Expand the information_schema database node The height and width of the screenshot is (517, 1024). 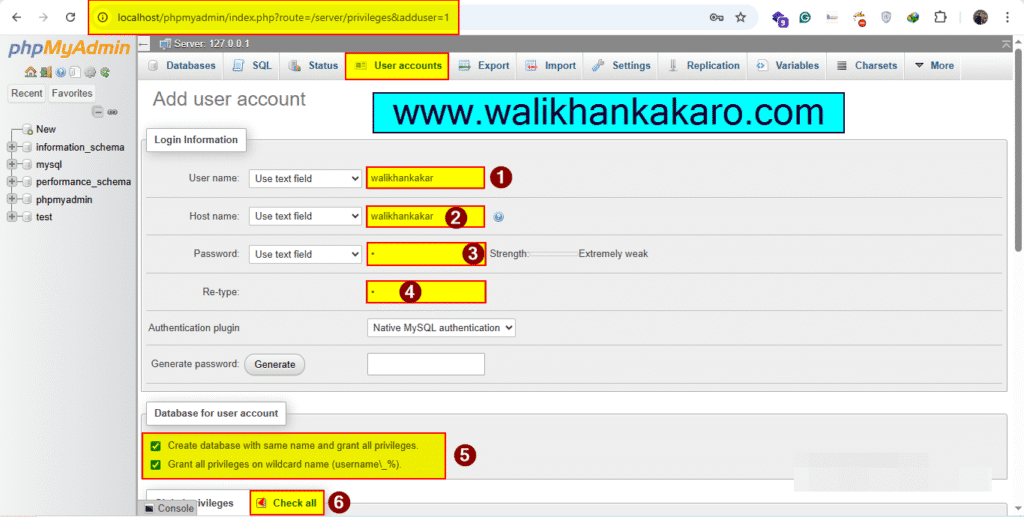12,147
